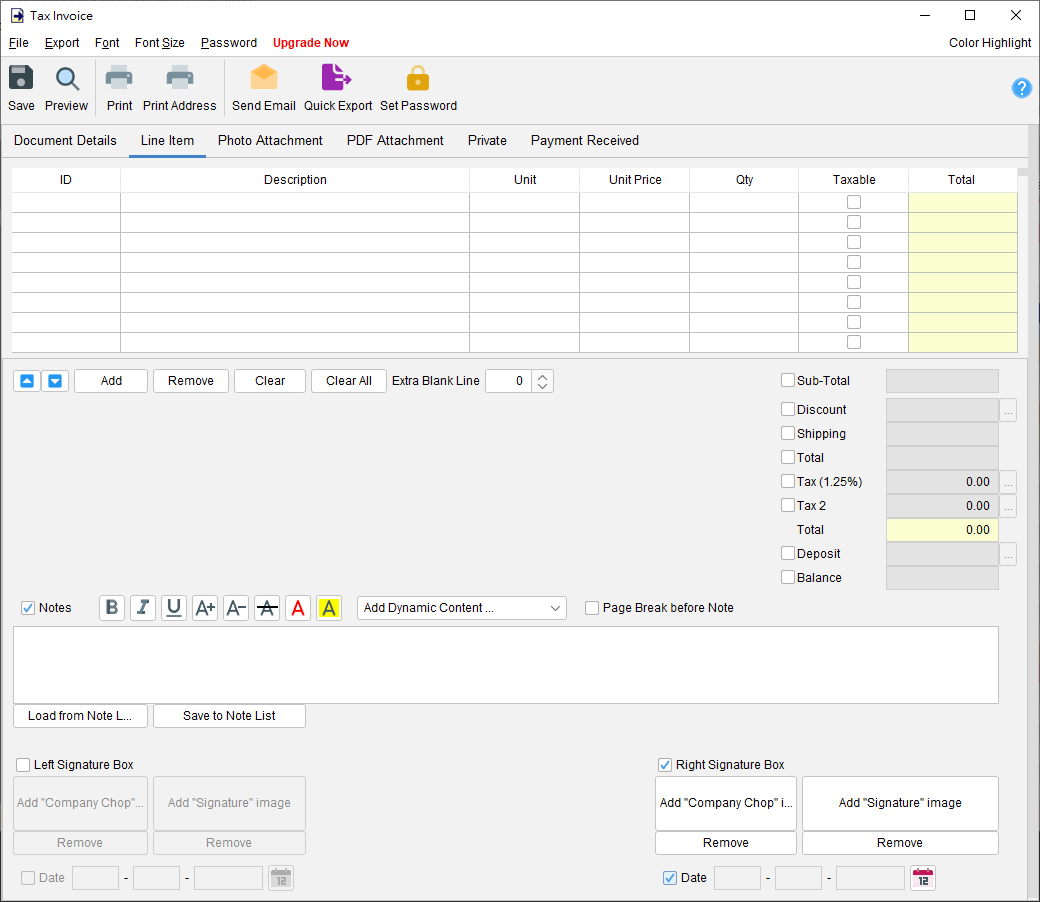
Task: Switch to the Private tab
Action: pyautogui.click(x=487, y=141)
